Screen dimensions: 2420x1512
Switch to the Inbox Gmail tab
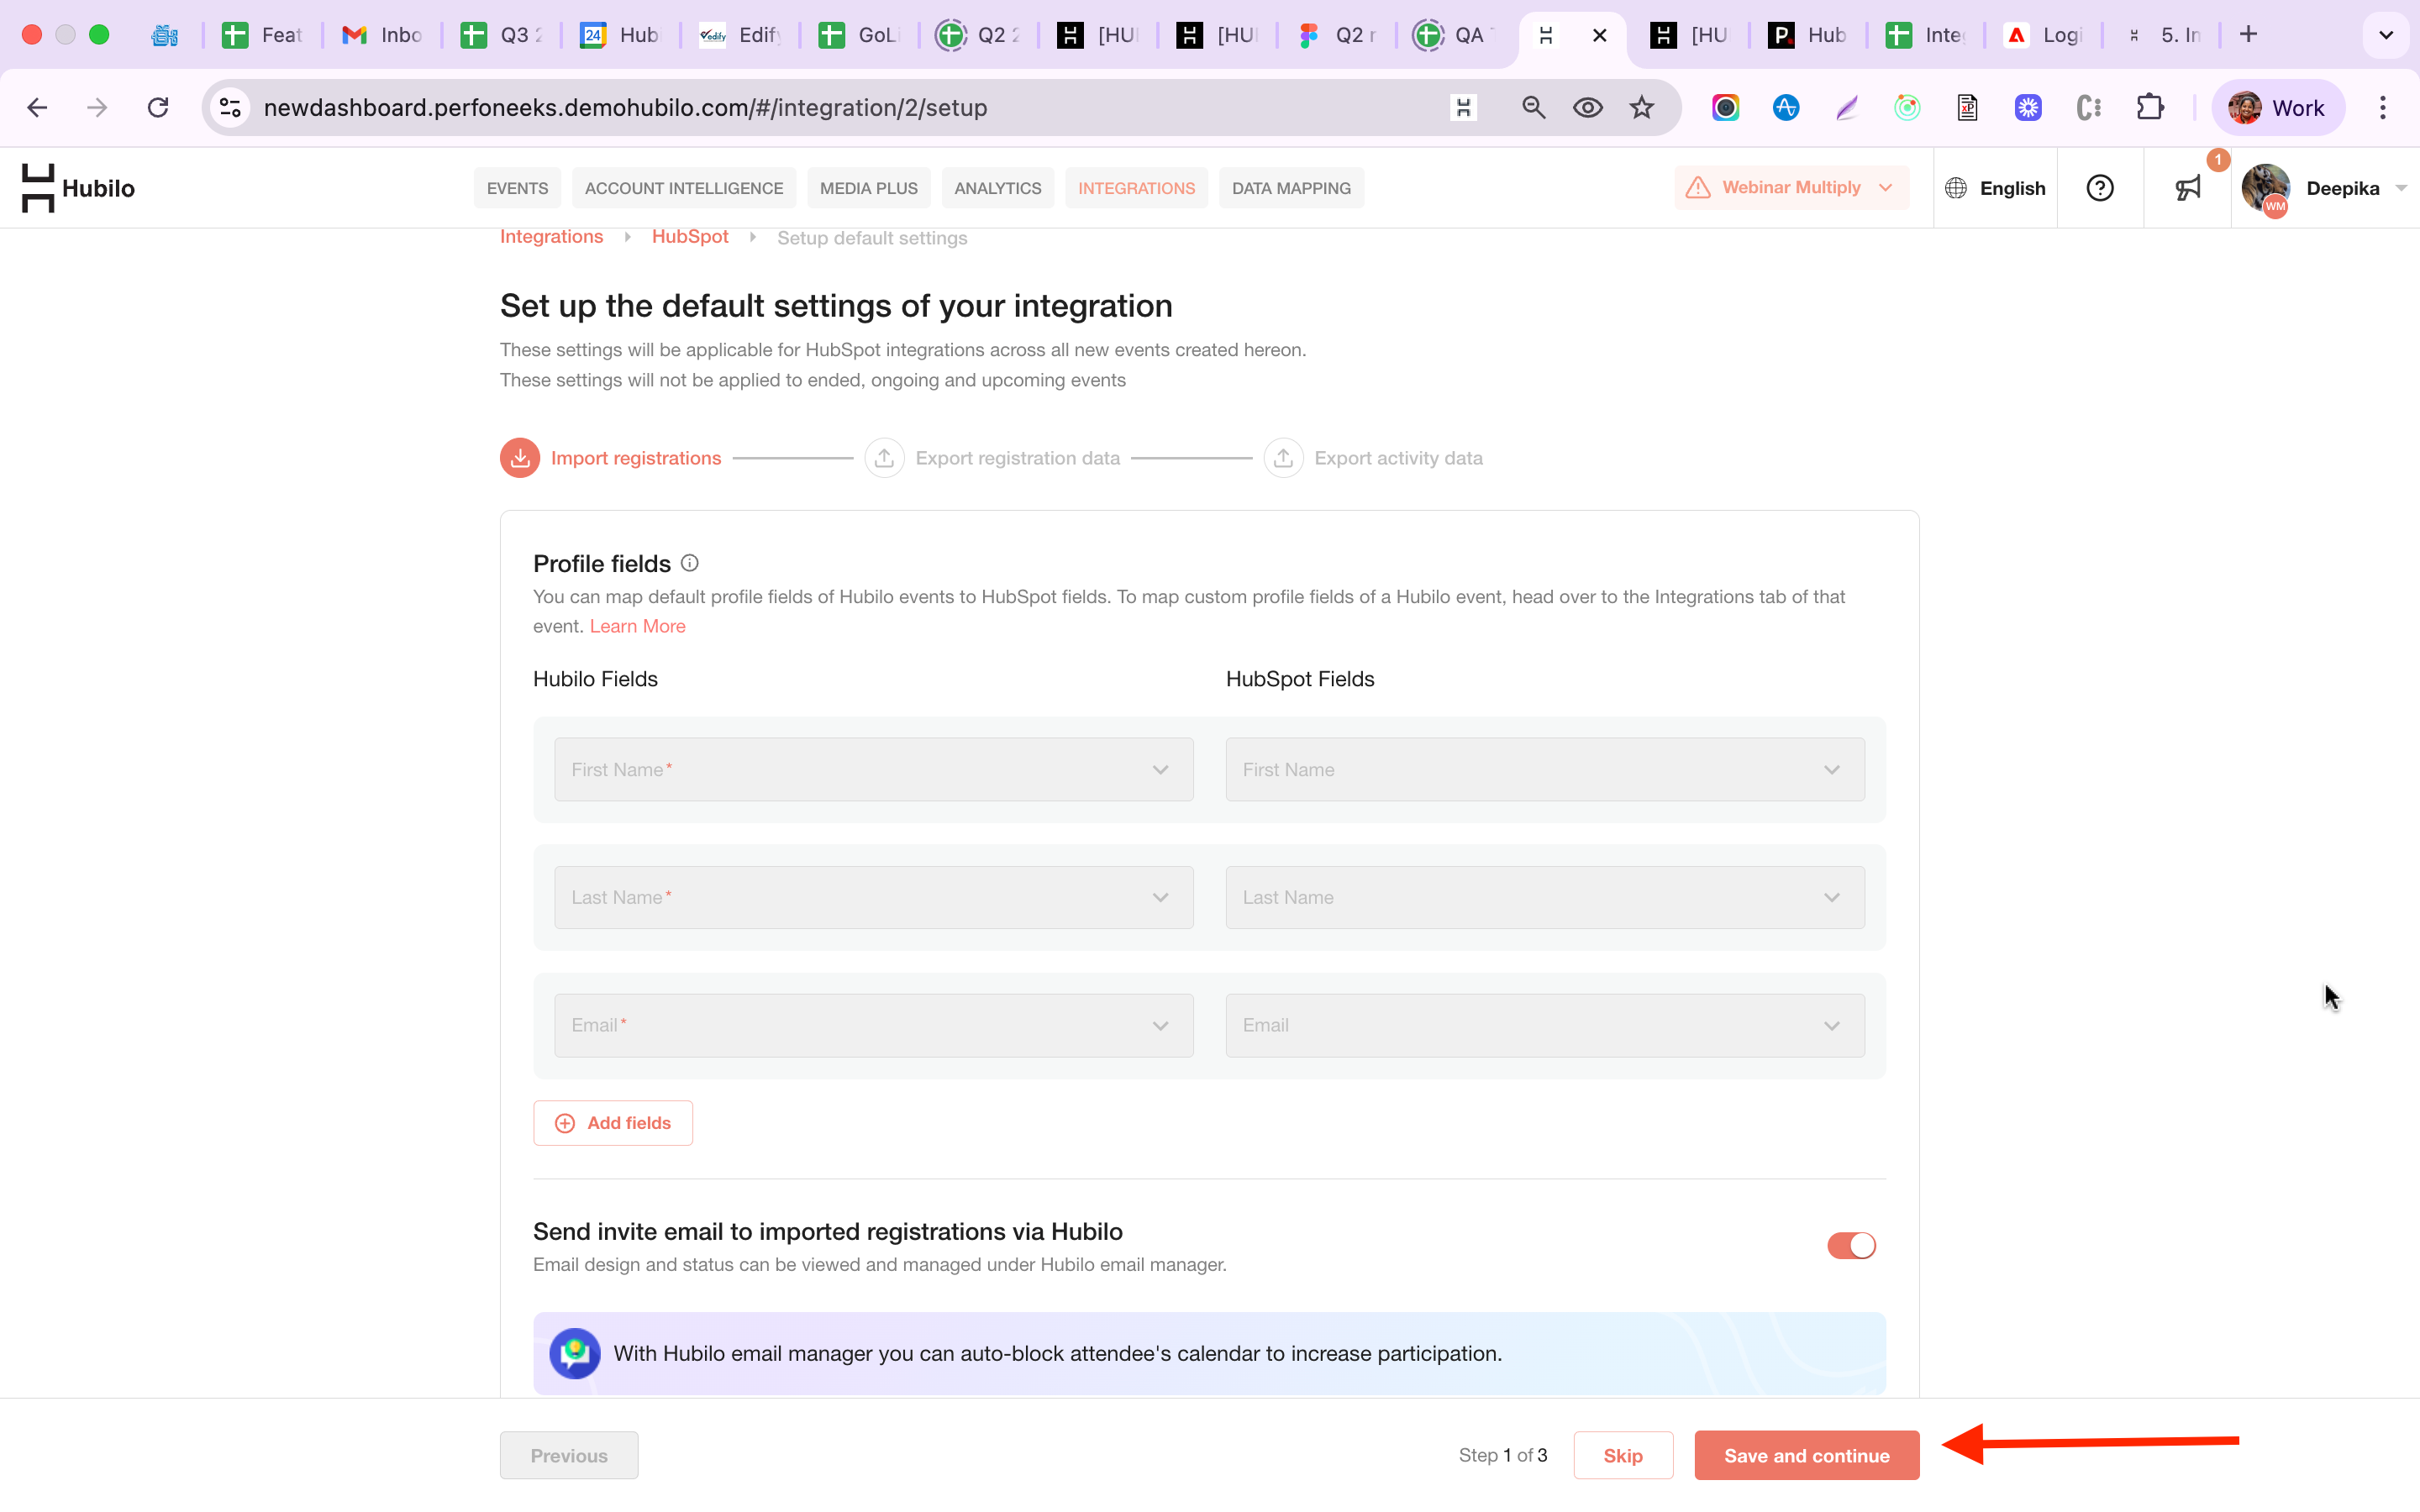point(381,35)
